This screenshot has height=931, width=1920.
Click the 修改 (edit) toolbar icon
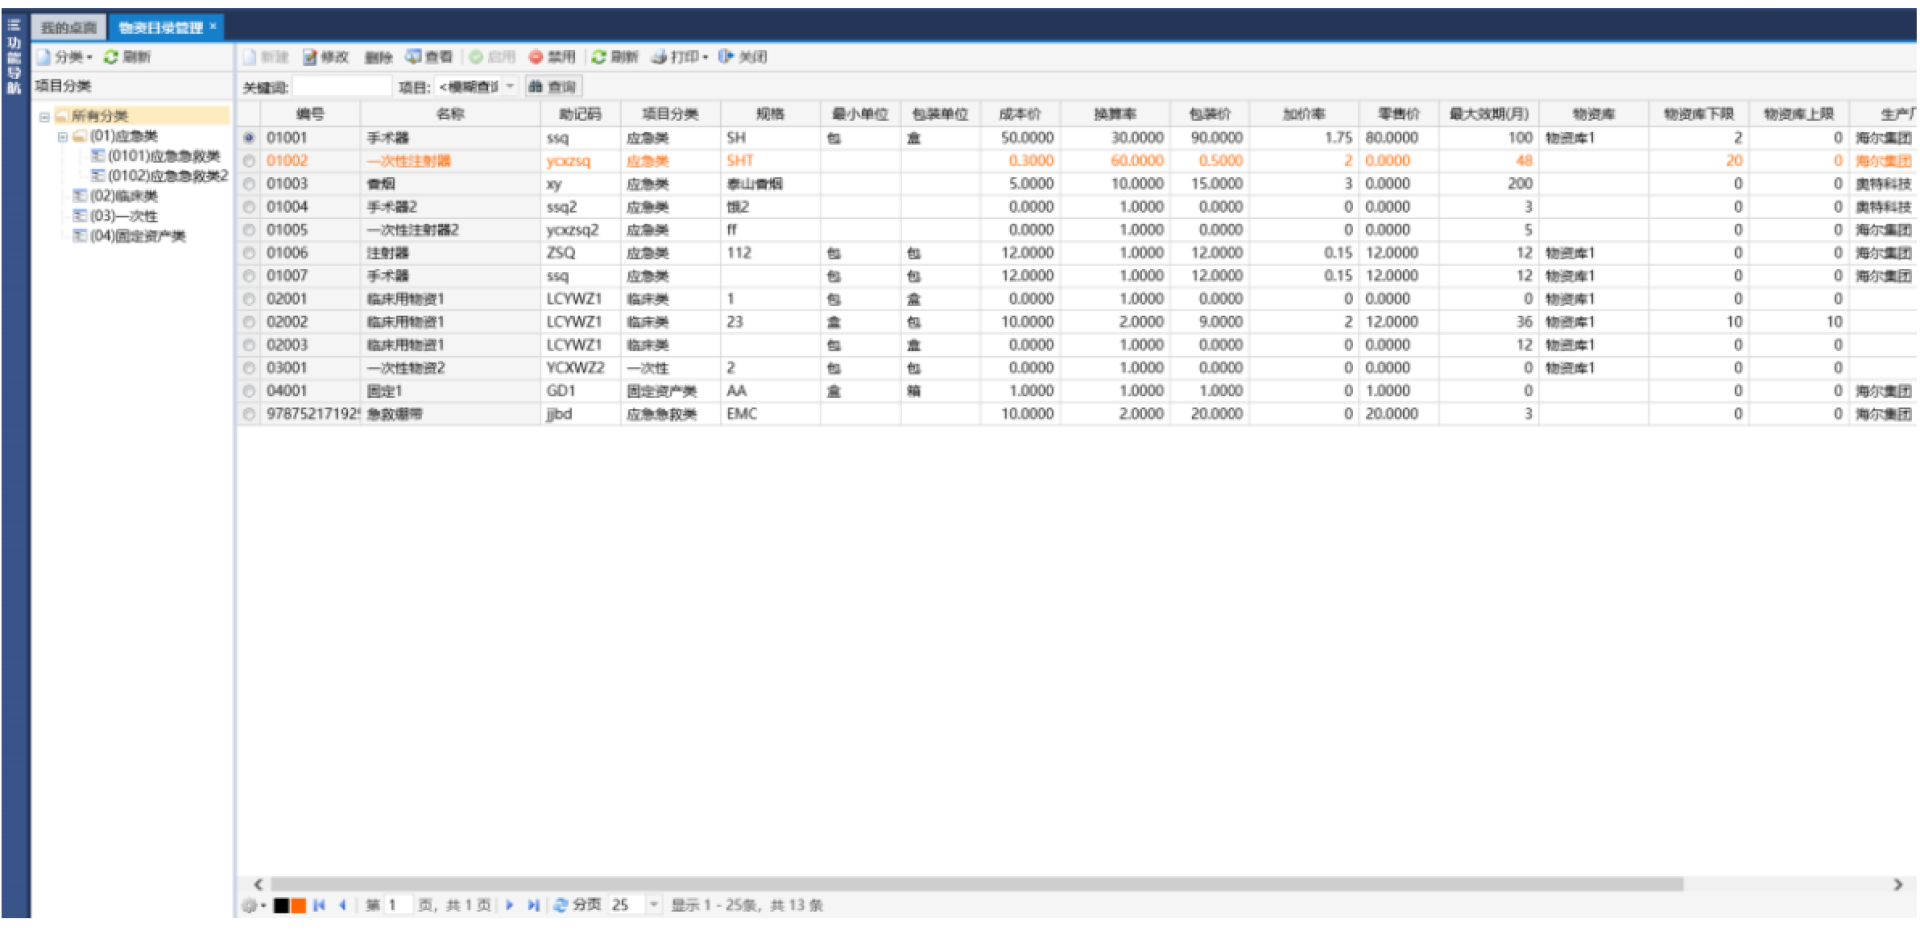point(311,57)
